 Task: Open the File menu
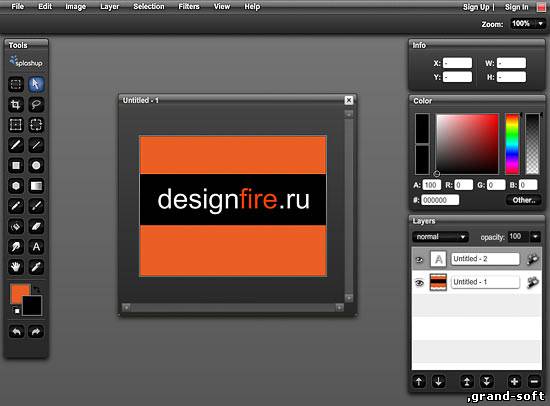pyautogui.click(x=18, y=7)
